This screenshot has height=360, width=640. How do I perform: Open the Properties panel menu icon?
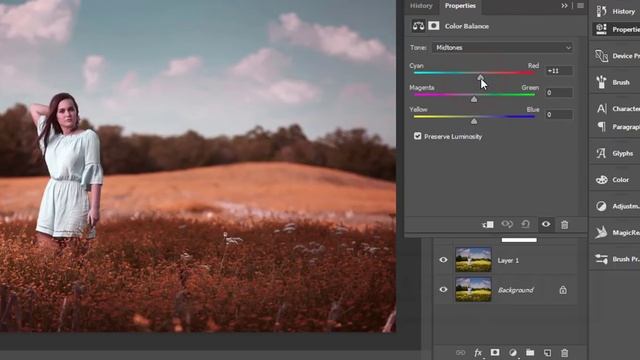(x=580, y=6)
